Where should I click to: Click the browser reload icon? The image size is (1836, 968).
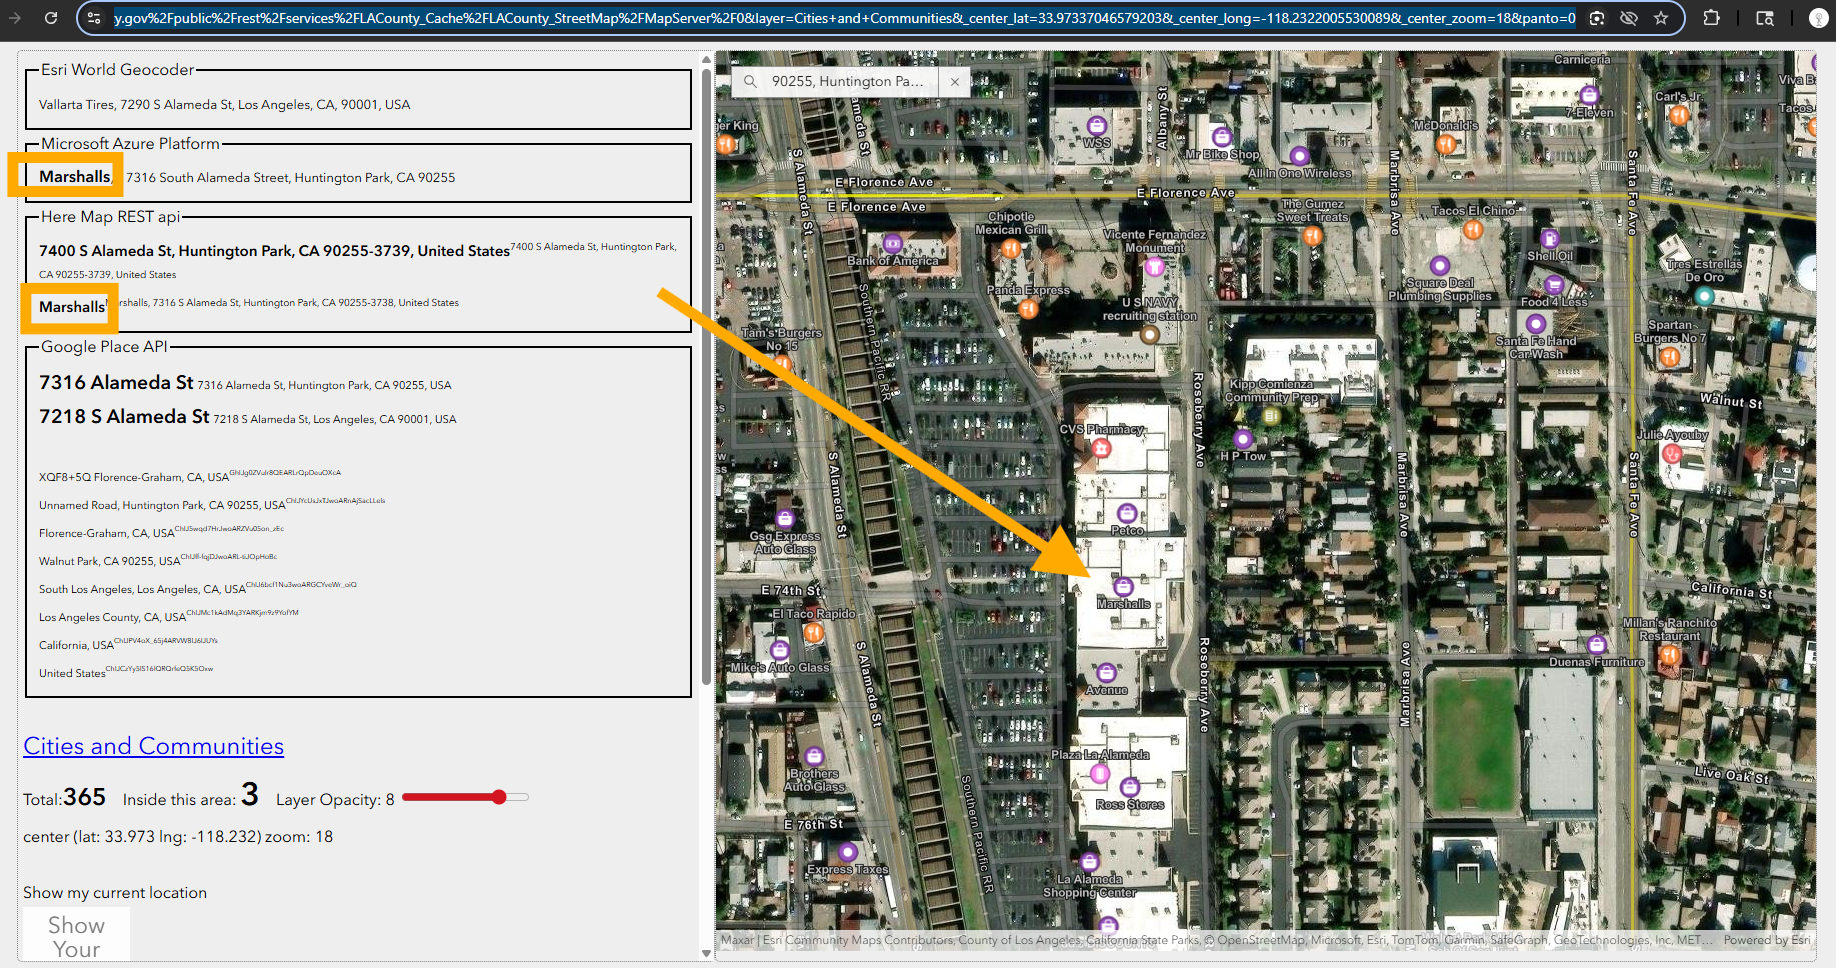tap(50, 18)
